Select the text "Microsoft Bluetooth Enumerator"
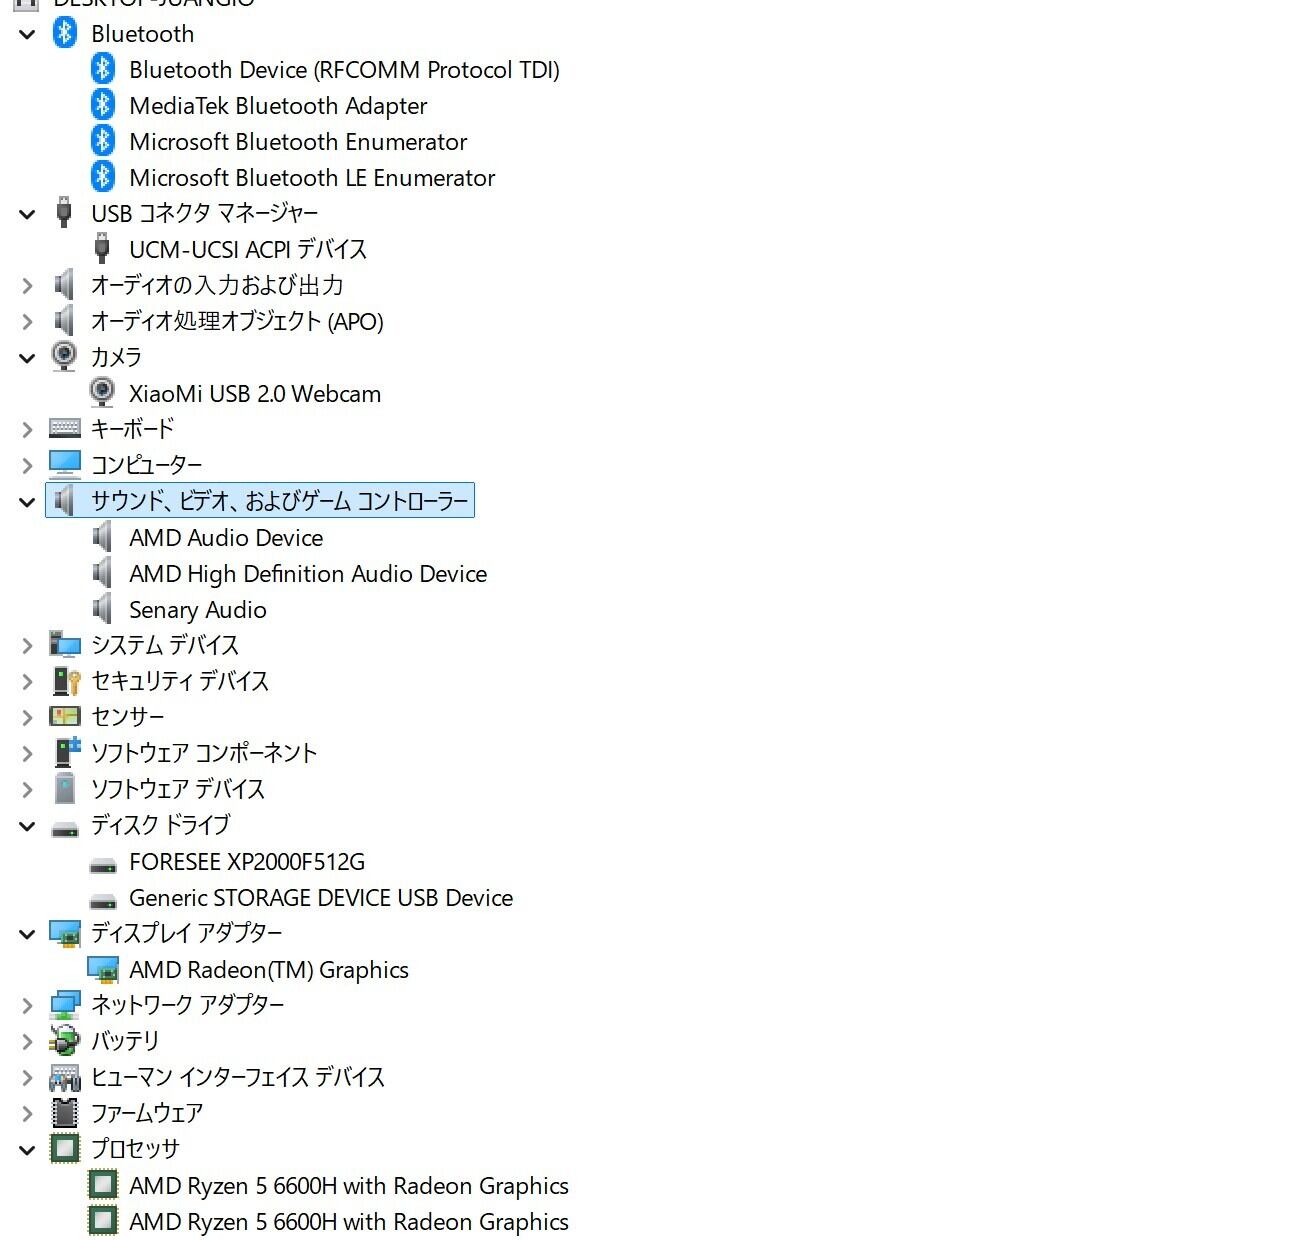The height and width of the screenshot is (1240, 1312). click(298, 142)
